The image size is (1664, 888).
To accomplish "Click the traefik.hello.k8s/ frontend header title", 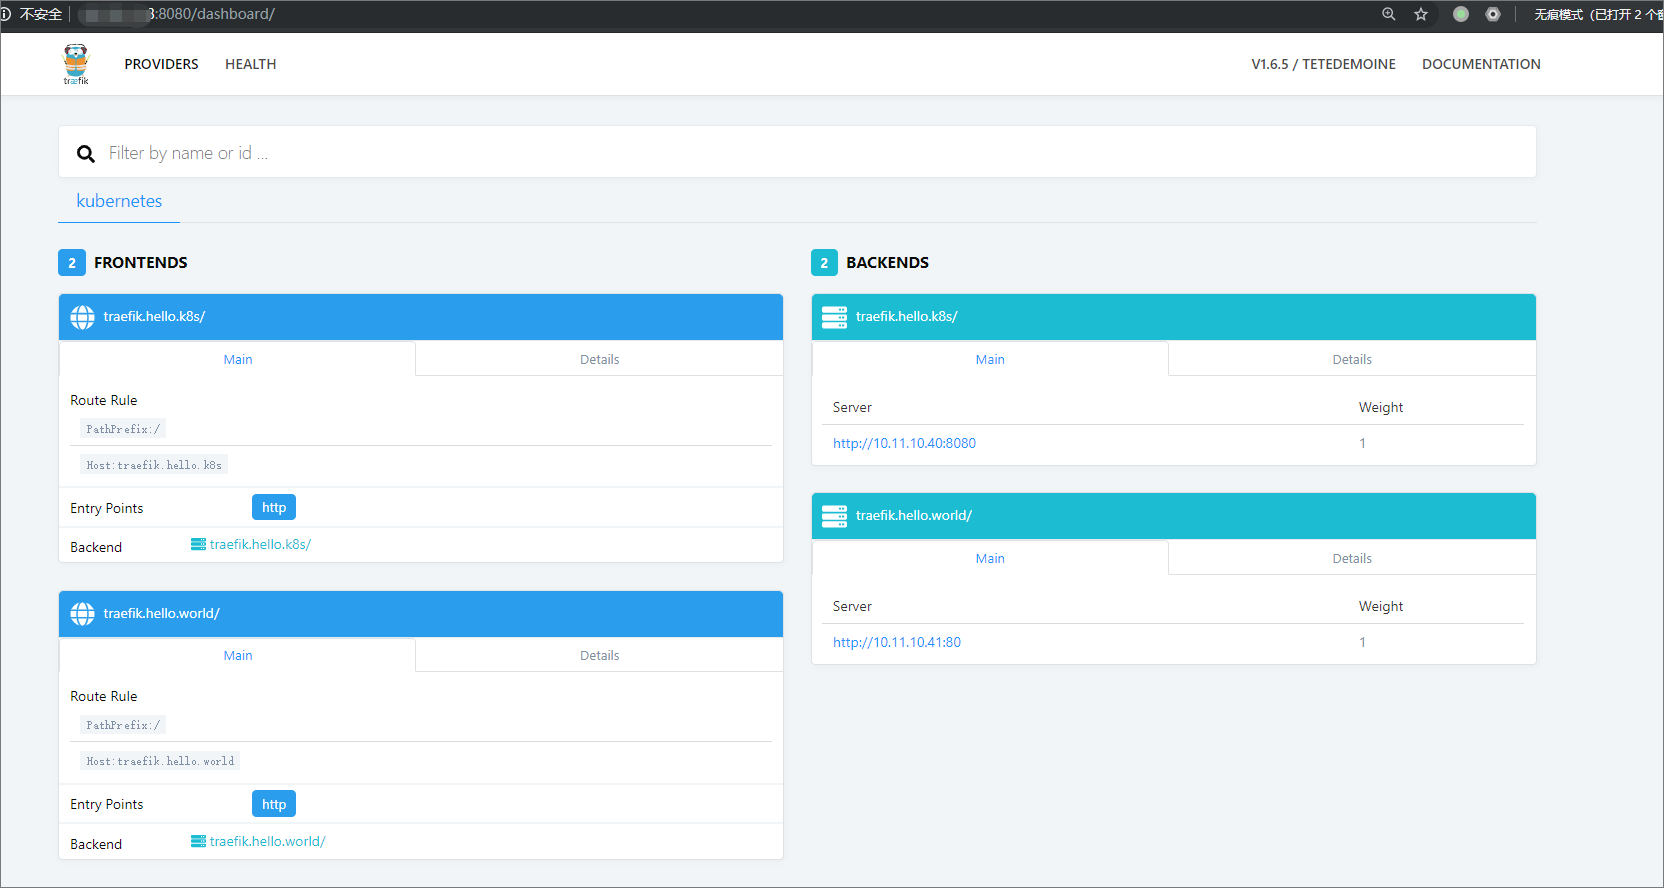I will coord(154,316).
